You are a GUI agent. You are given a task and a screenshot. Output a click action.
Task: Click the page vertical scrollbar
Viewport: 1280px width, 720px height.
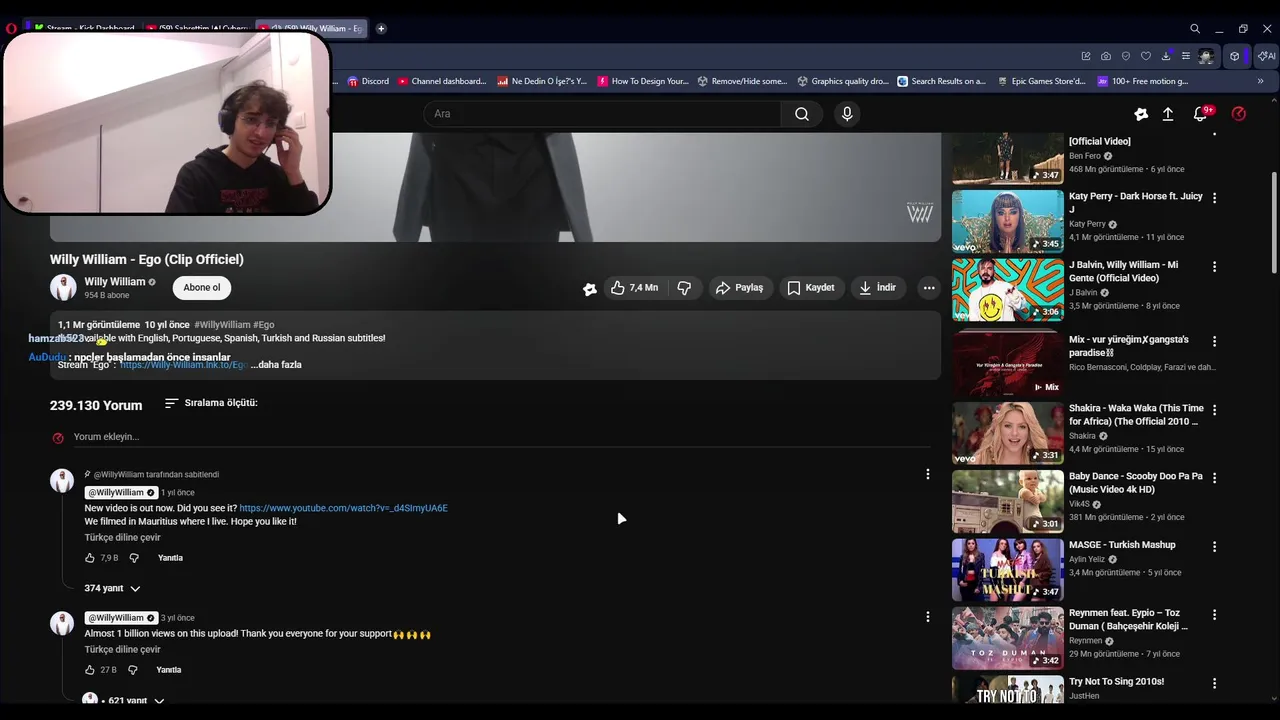(x=1274, y=222)
